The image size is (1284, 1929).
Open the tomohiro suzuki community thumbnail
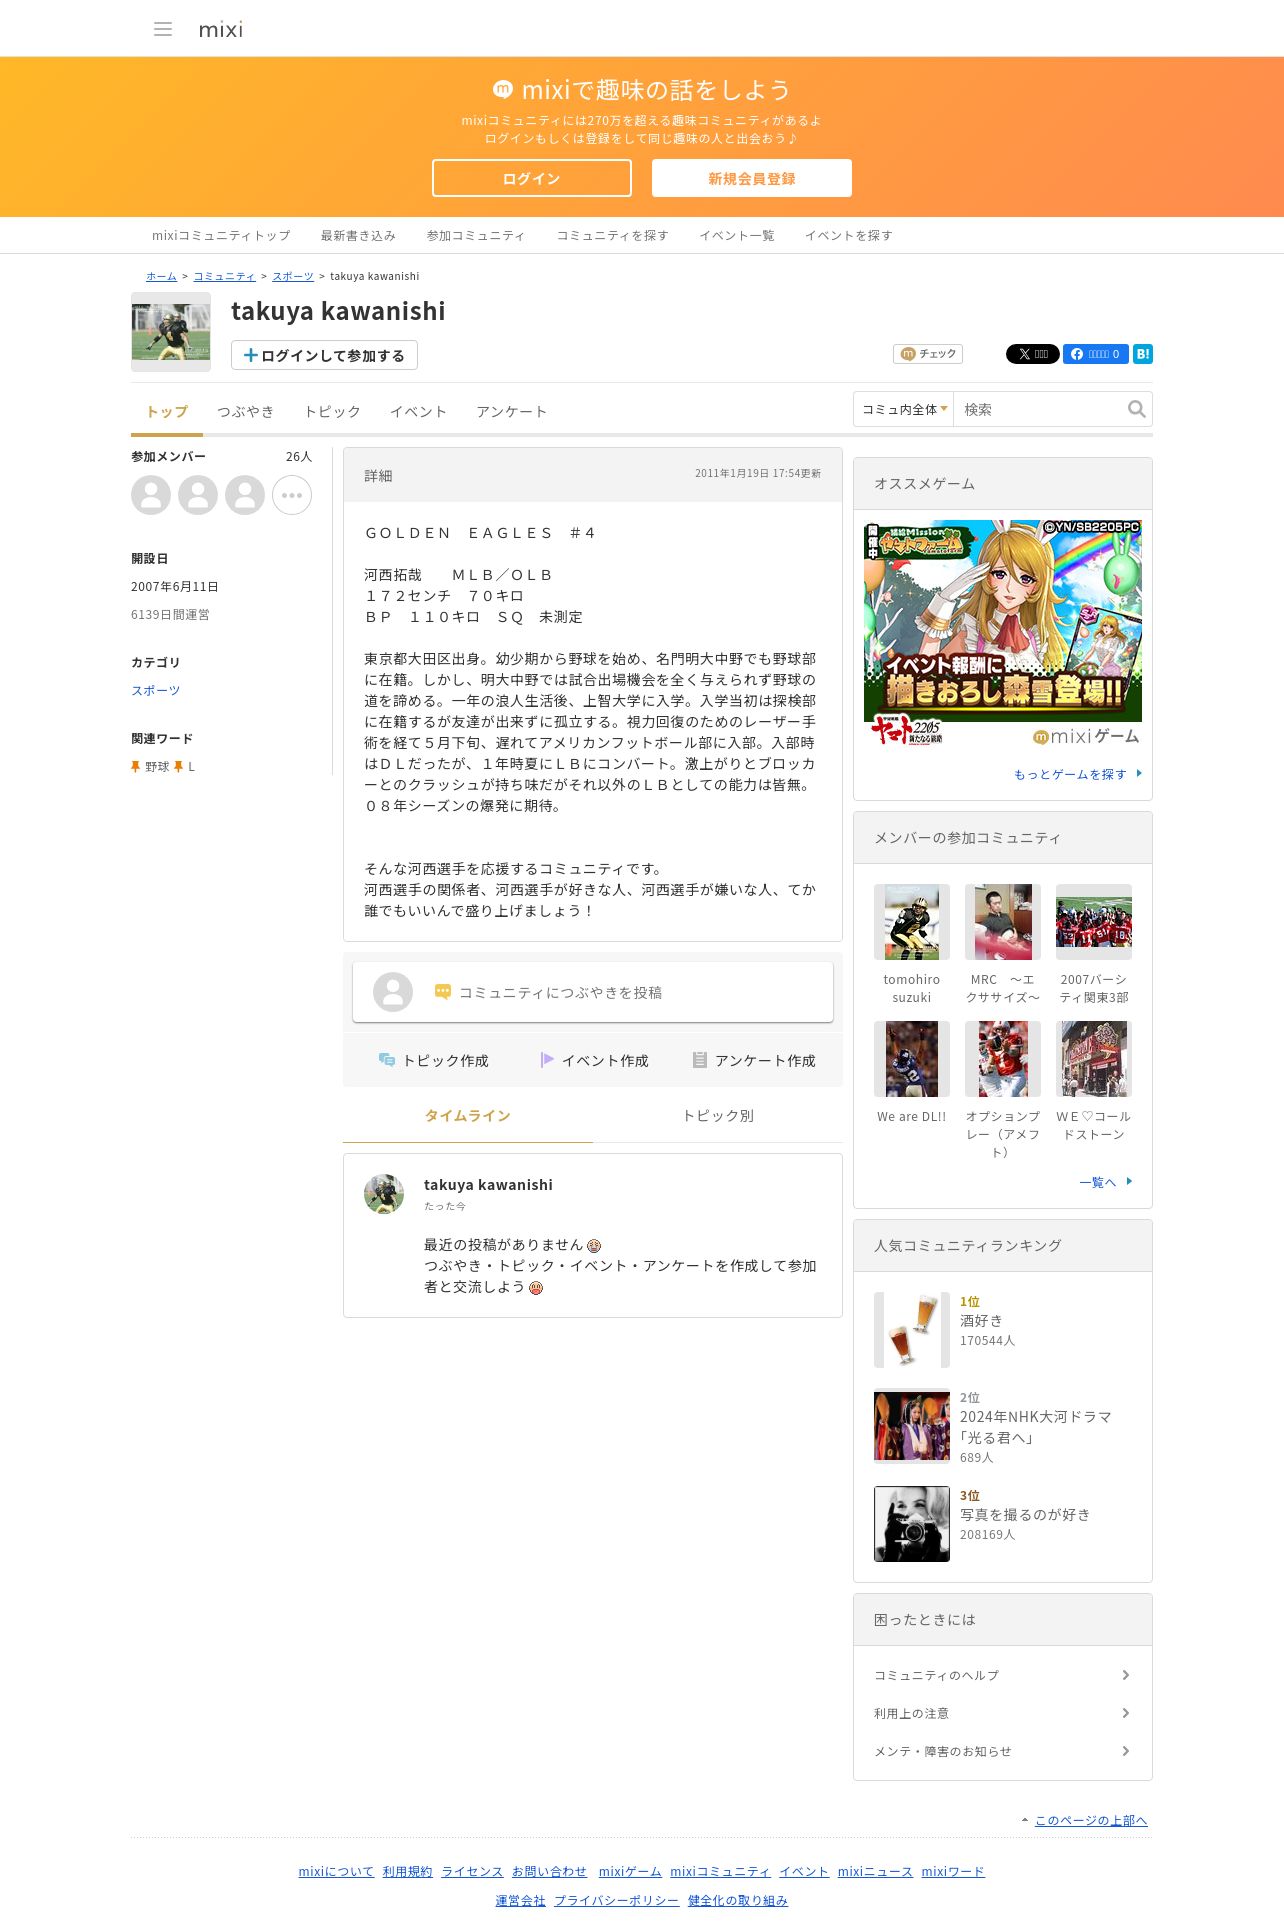pyautogui.click(x=912, y=922)
